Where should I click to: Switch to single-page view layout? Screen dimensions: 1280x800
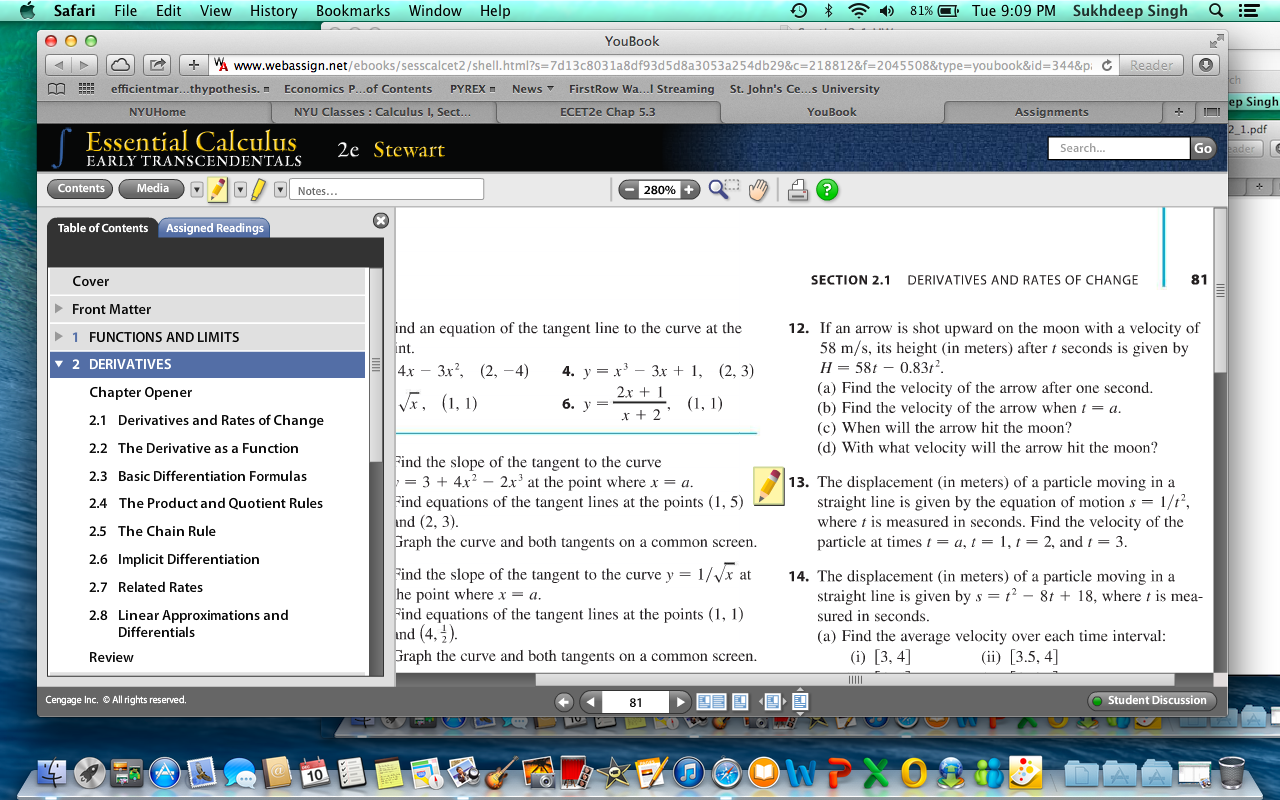(x=740, y=702)
